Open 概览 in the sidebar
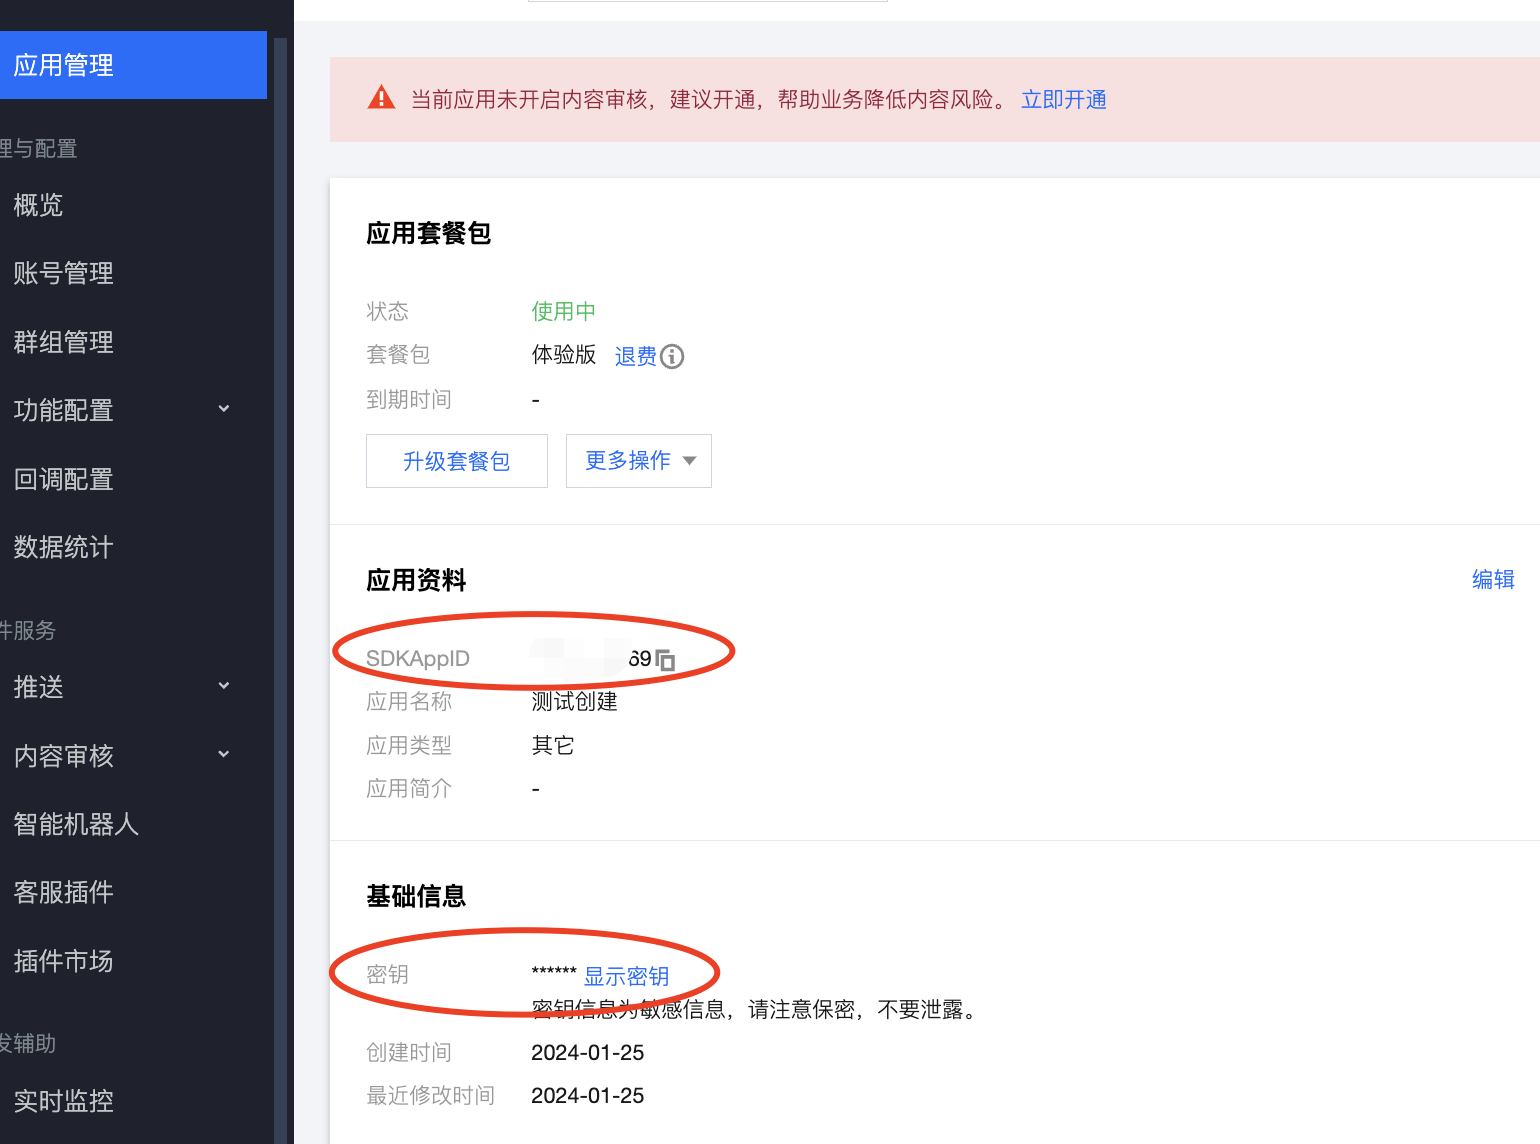This screenshot has height=1144, width=1540. pos(39,205)
